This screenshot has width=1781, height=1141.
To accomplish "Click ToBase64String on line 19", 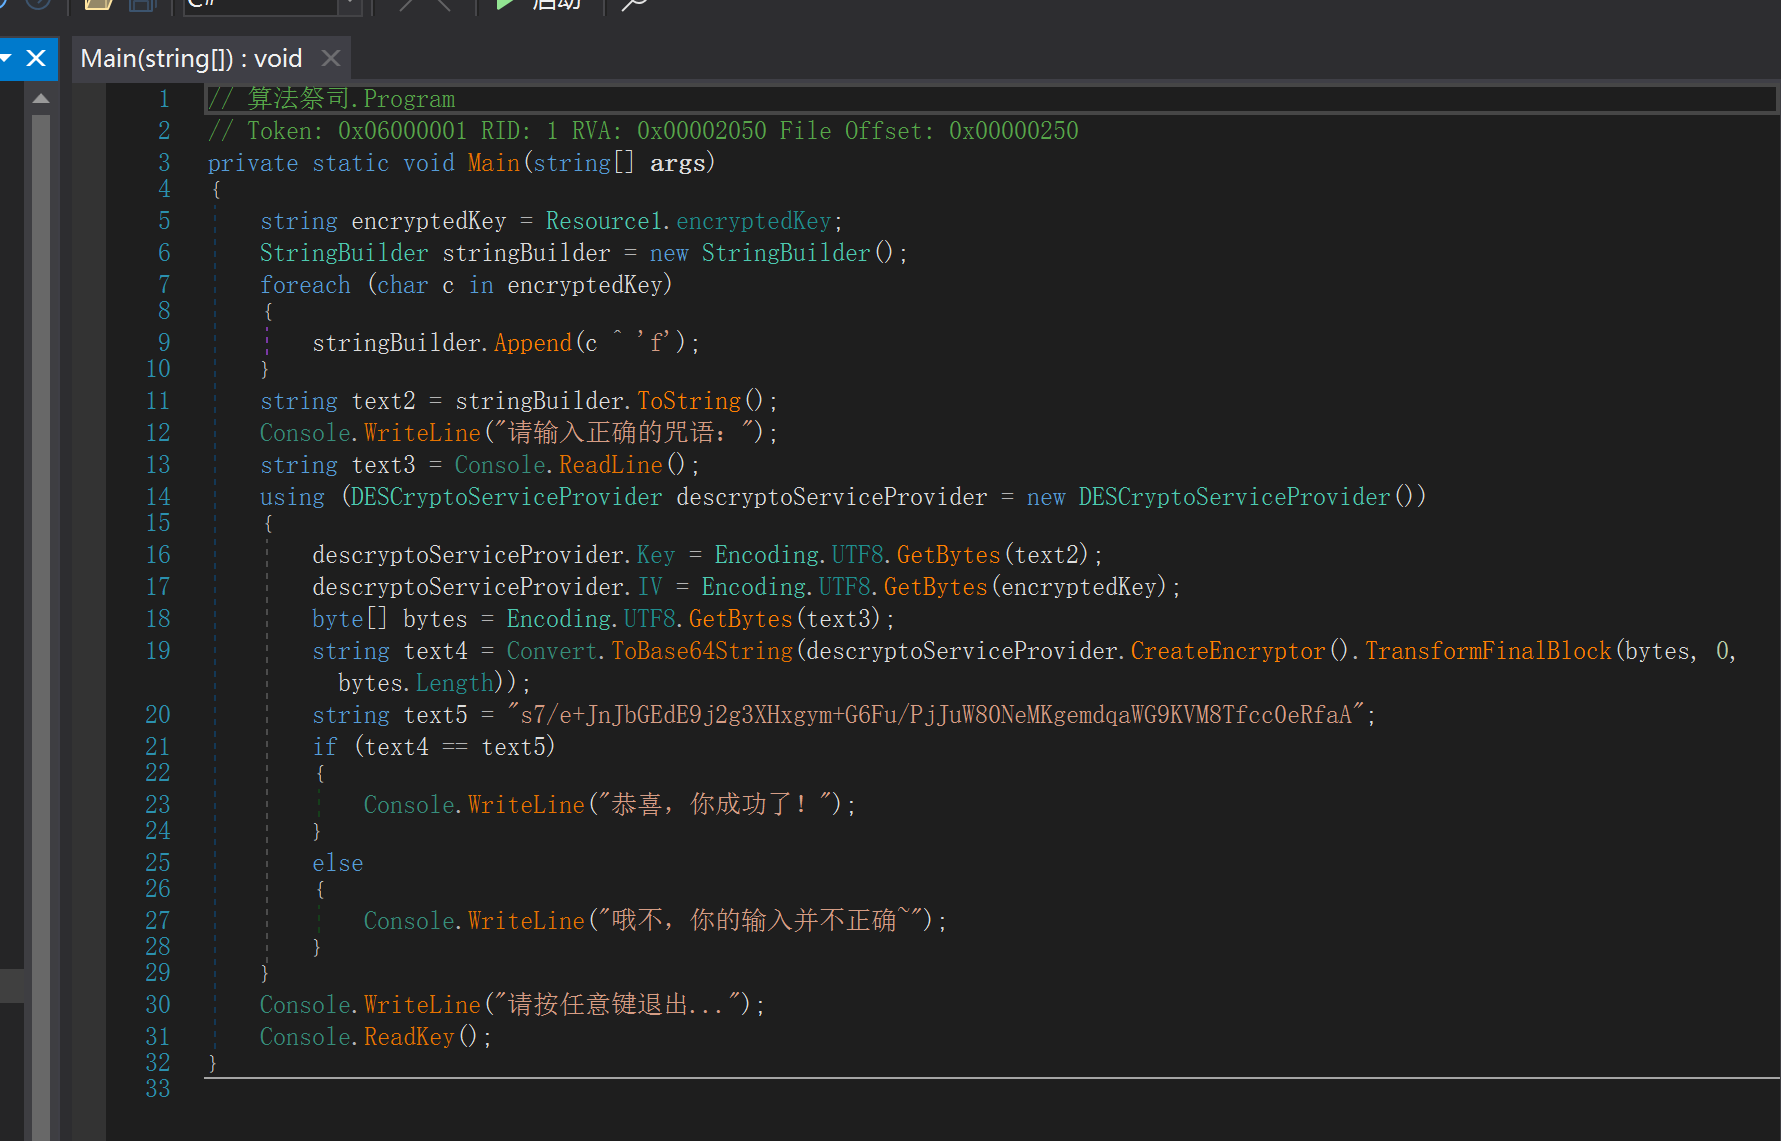I will pos(702,651).
